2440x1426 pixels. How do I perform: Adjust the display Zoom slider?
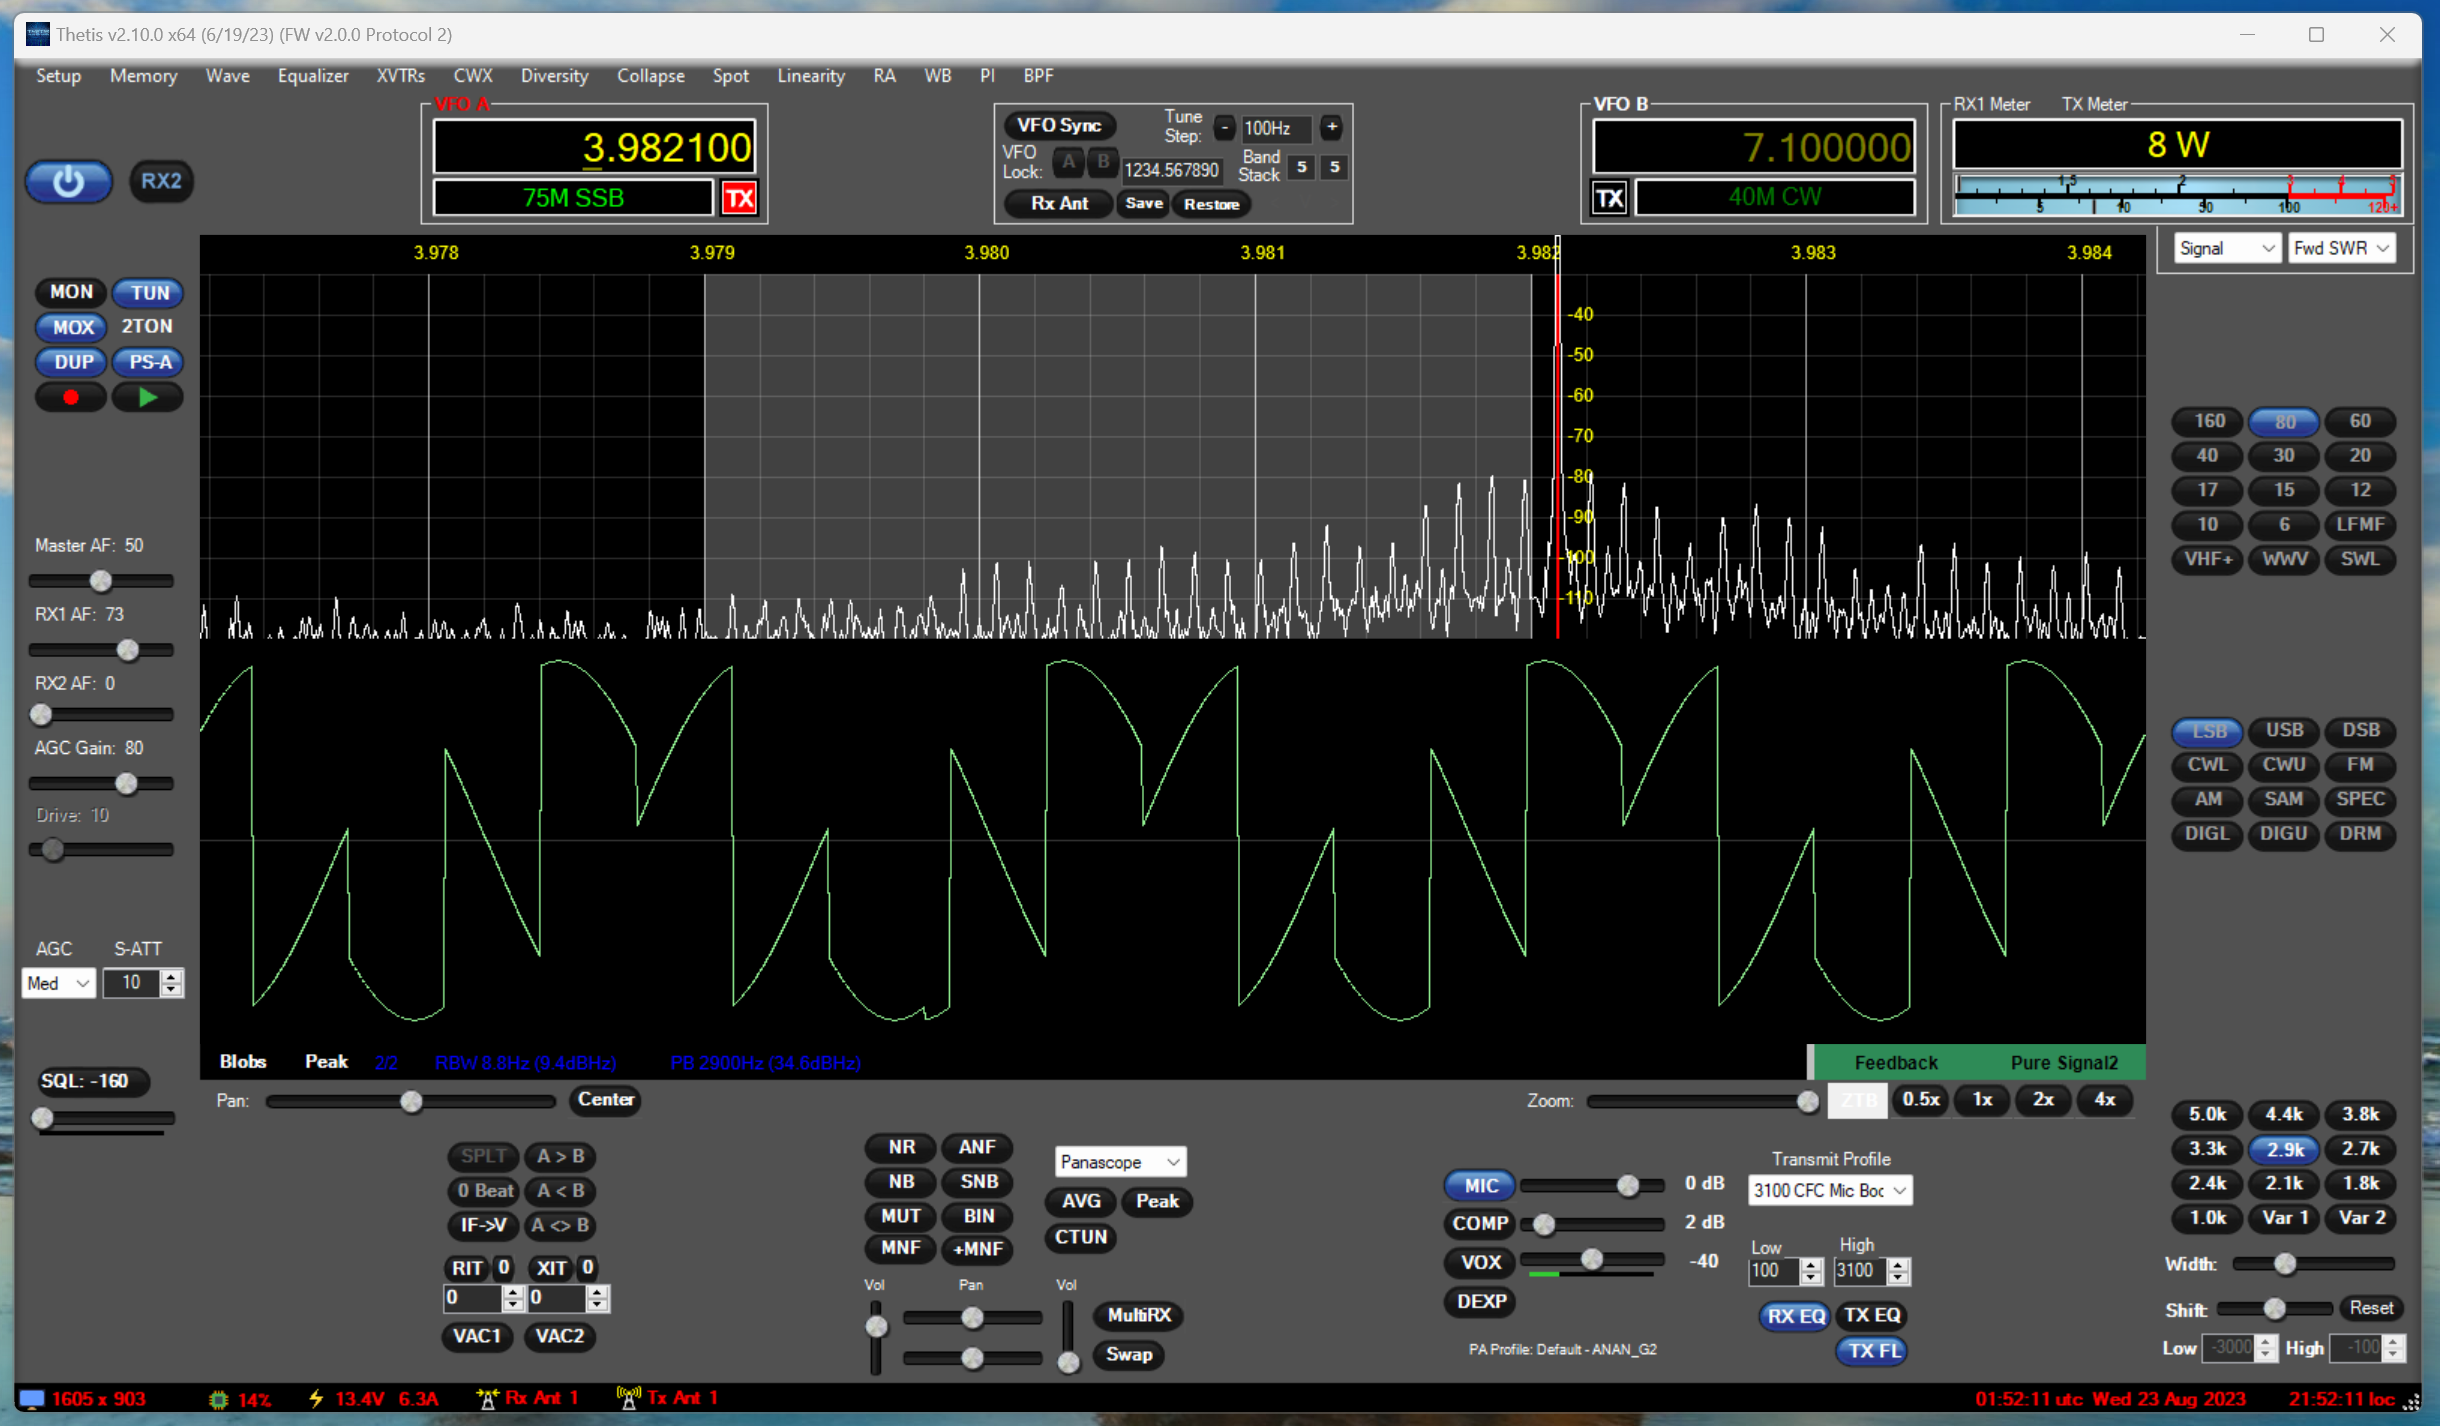1704,1101
